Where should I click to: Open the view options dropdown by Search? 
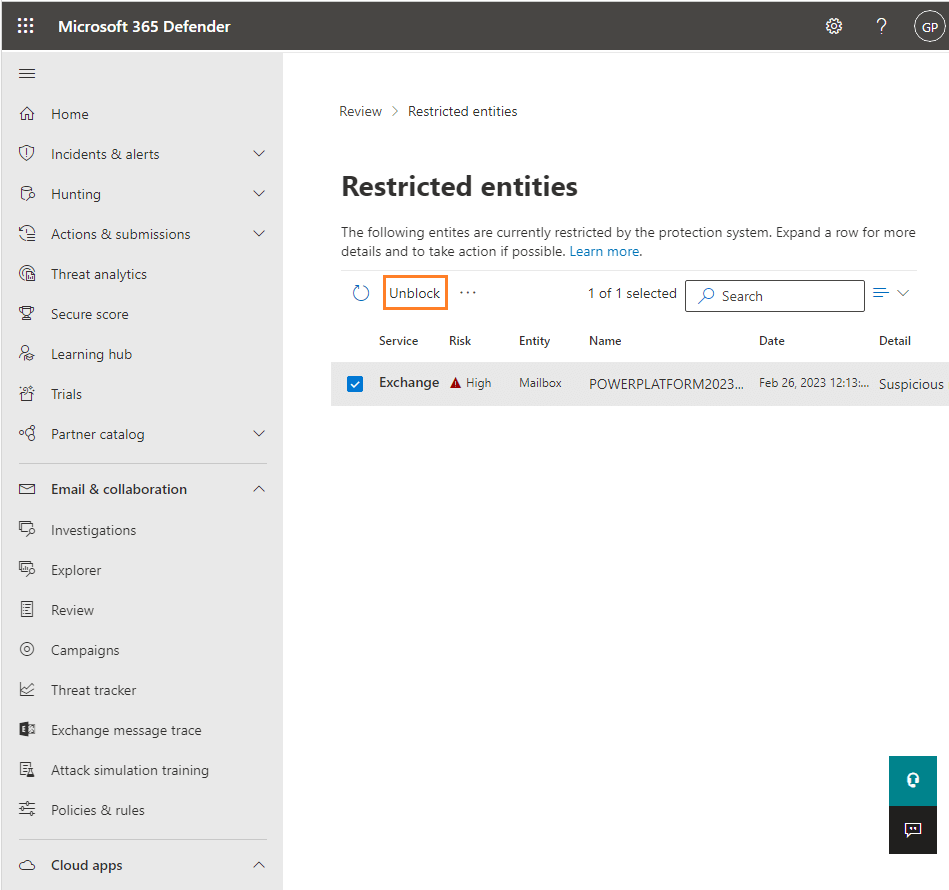(x=891, y=293)
